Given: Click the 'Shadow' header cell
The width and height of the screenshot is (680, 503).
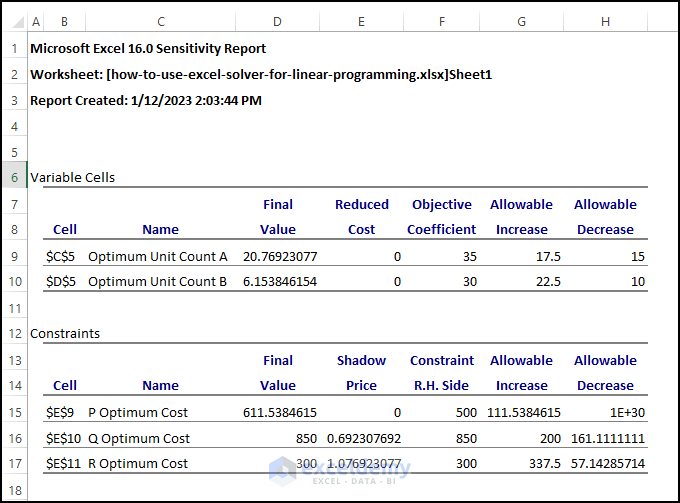Looking at the screenshot, I should 361,360.
